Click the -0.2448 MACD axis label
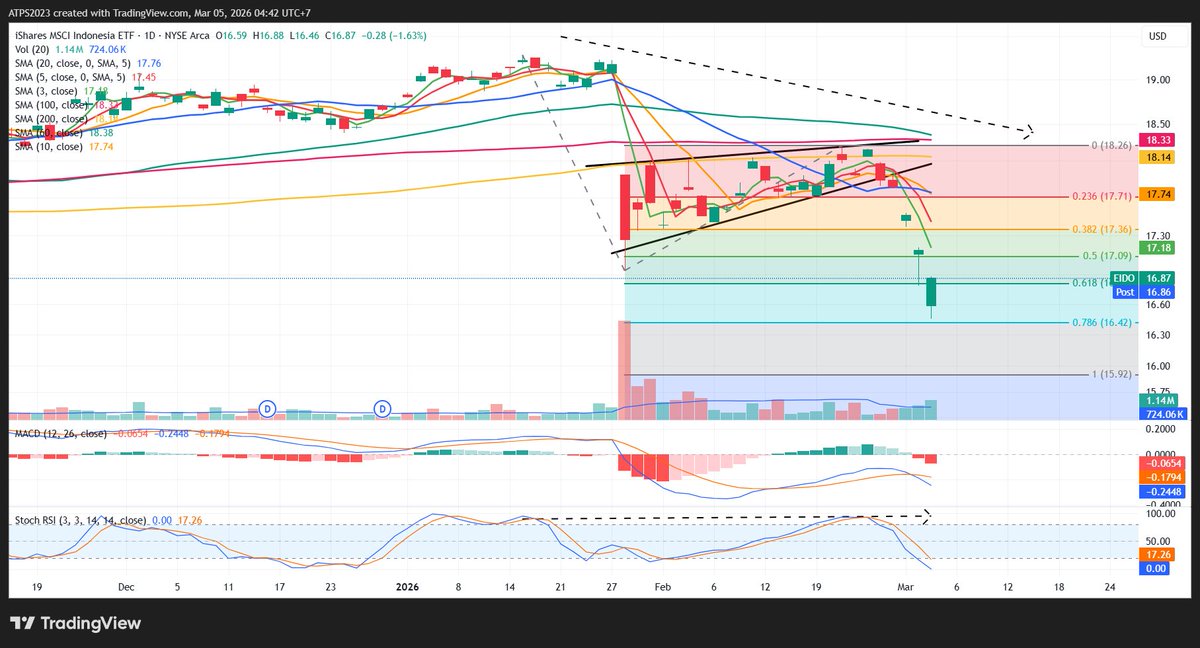The width and height of the screenshot is (1200, 648). pos(1164,491)
